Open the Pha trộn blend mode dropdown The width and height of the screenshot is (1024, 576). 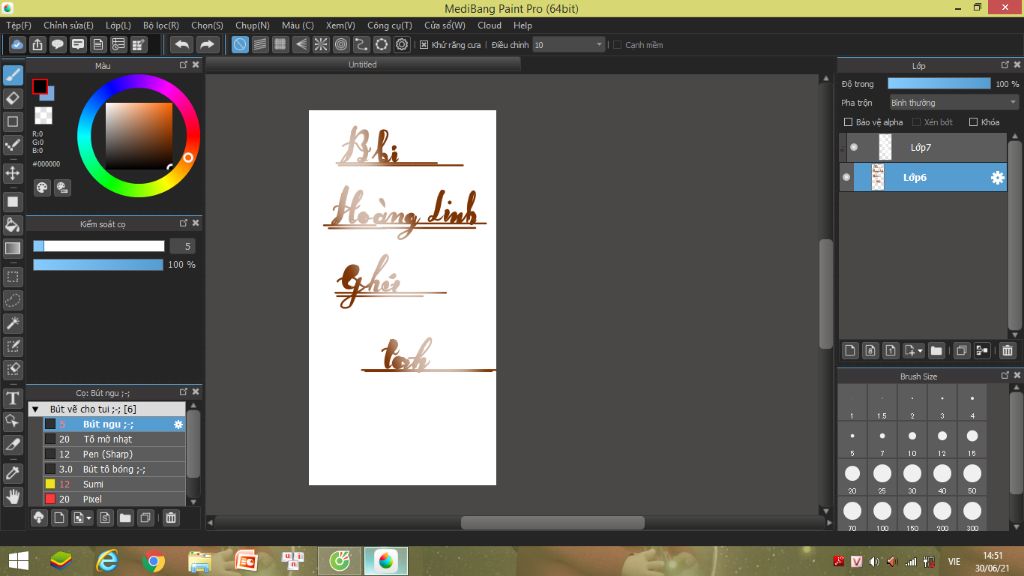coord(953,103)
